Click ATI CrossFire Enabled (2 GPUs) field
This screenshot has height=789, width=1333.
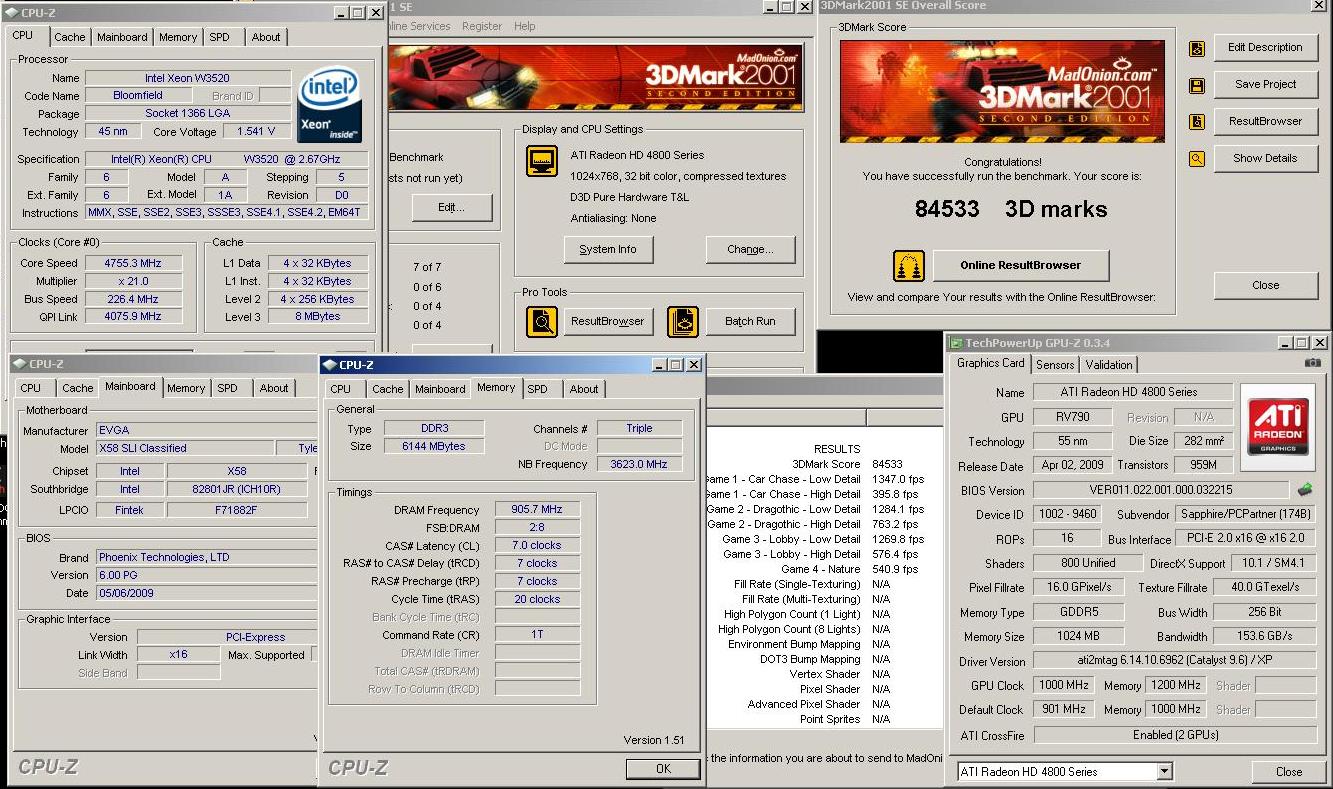click(1174, 734)
